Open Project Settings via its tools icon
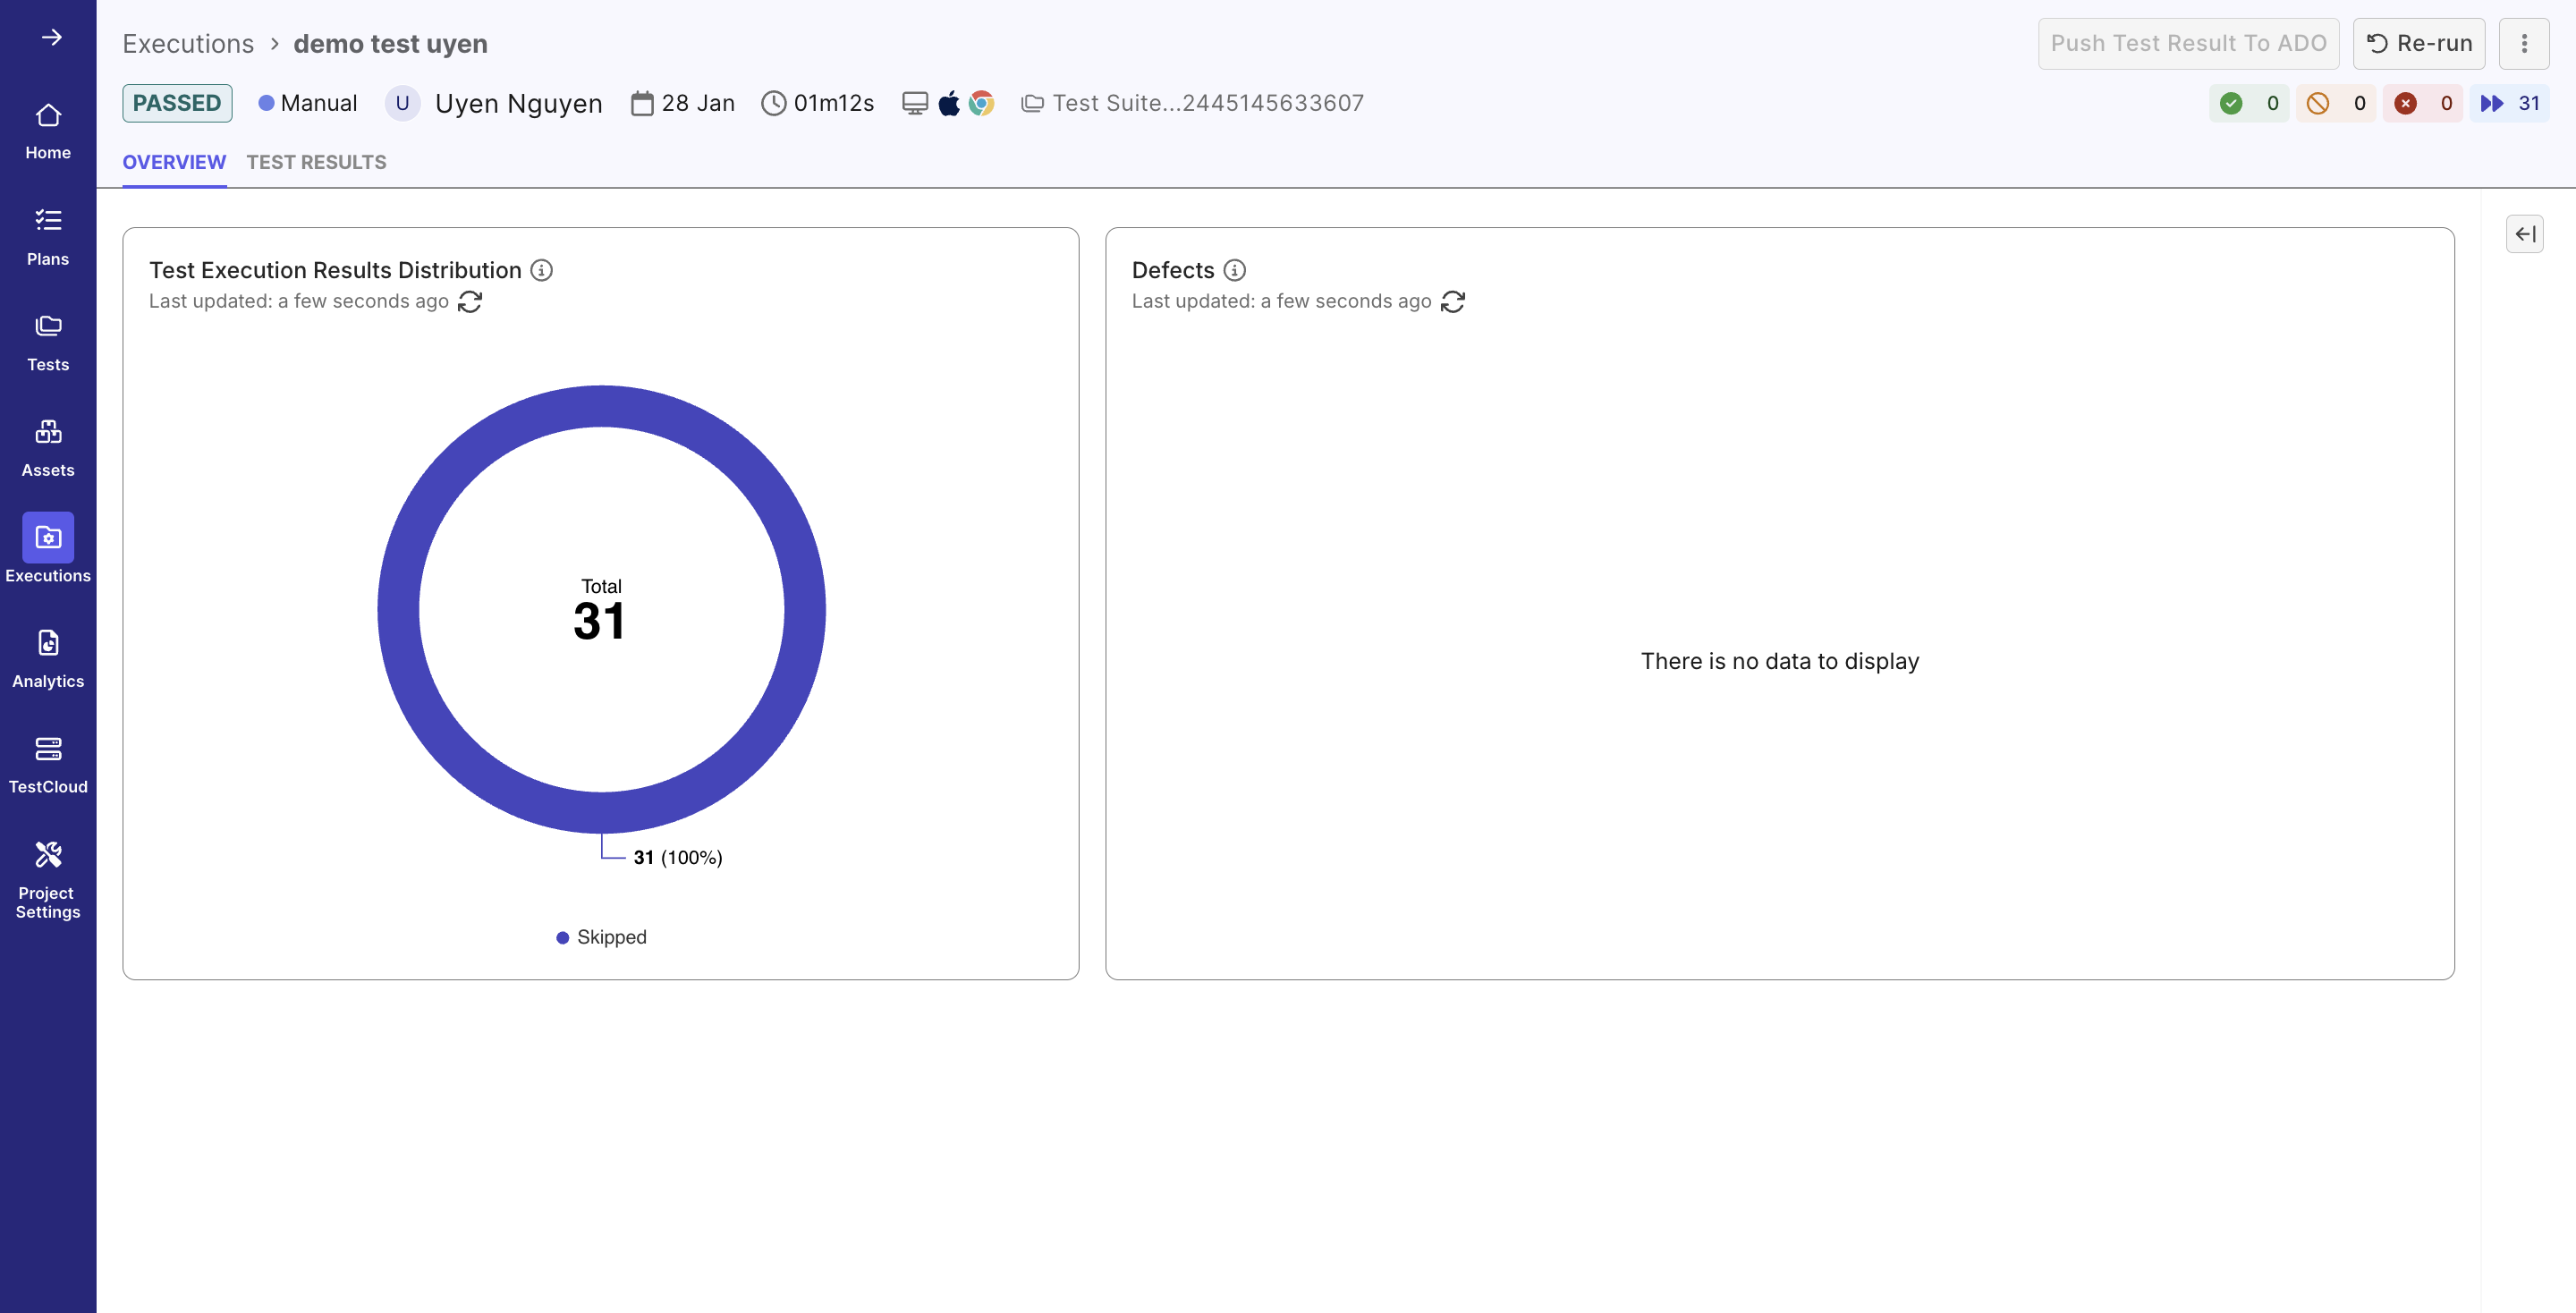Screen dimensions: 2576x1313 point(48,853)
